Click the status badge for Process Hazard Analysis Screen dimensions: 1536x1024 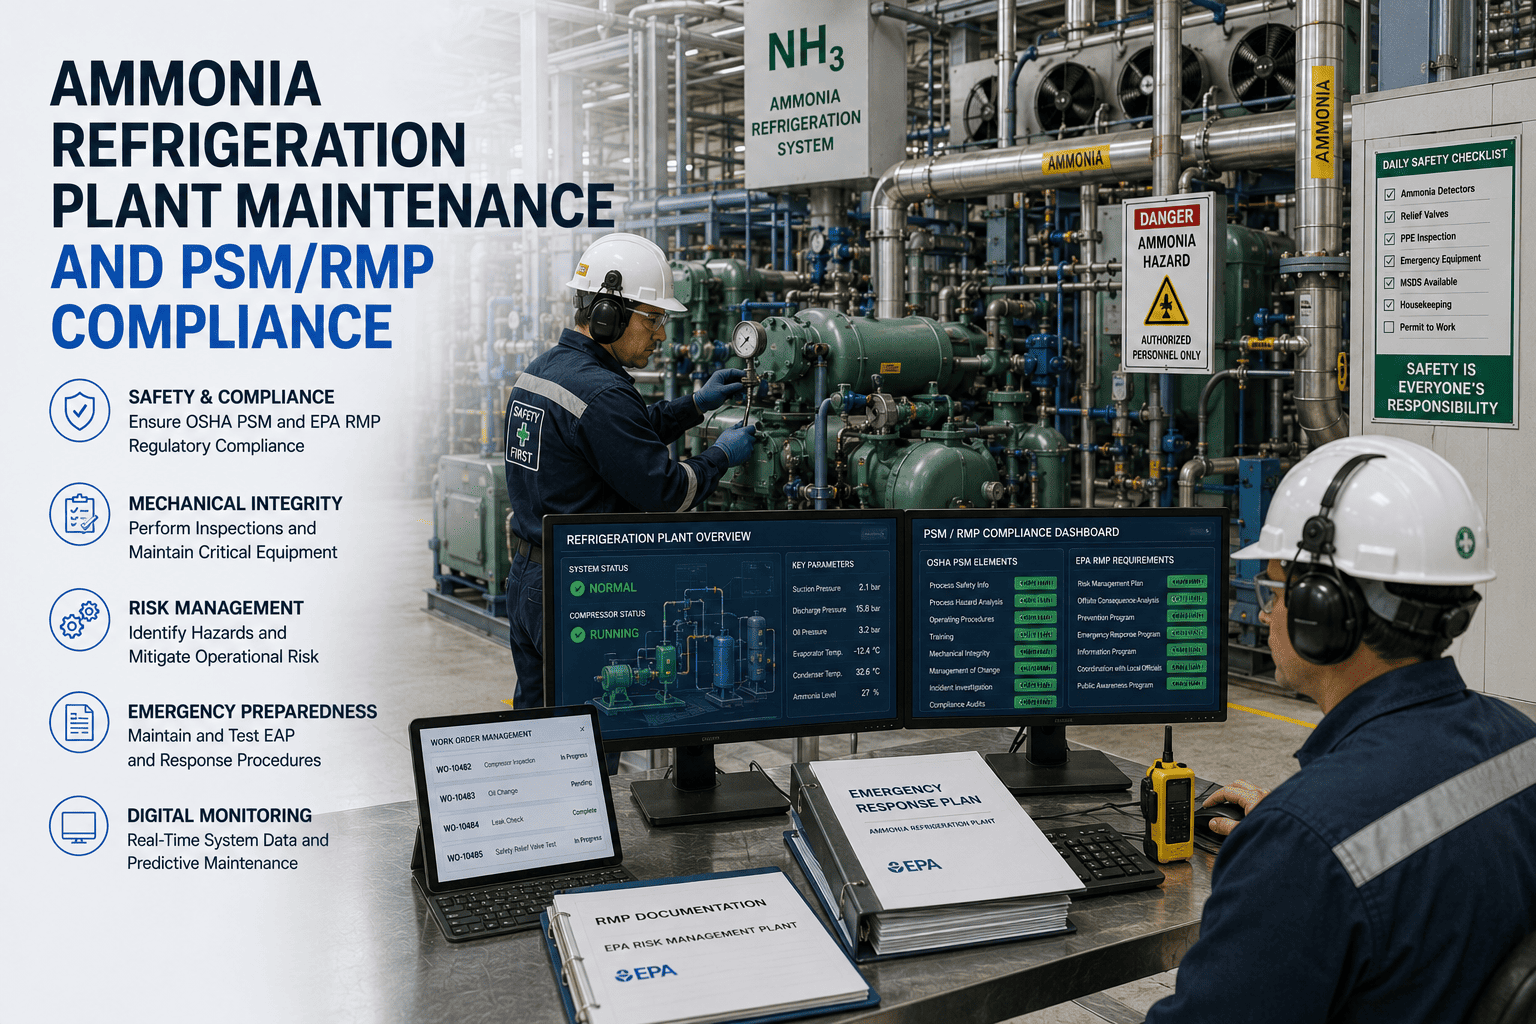tap(1035, 601)
